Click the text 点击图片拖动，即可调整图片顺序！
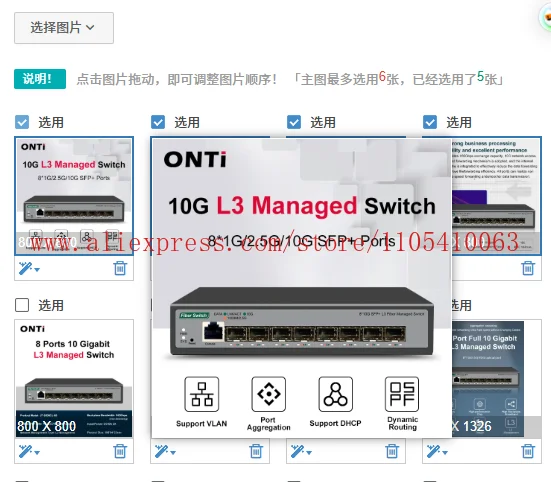The height and width of the screenshot is (482, 551). 177,79
